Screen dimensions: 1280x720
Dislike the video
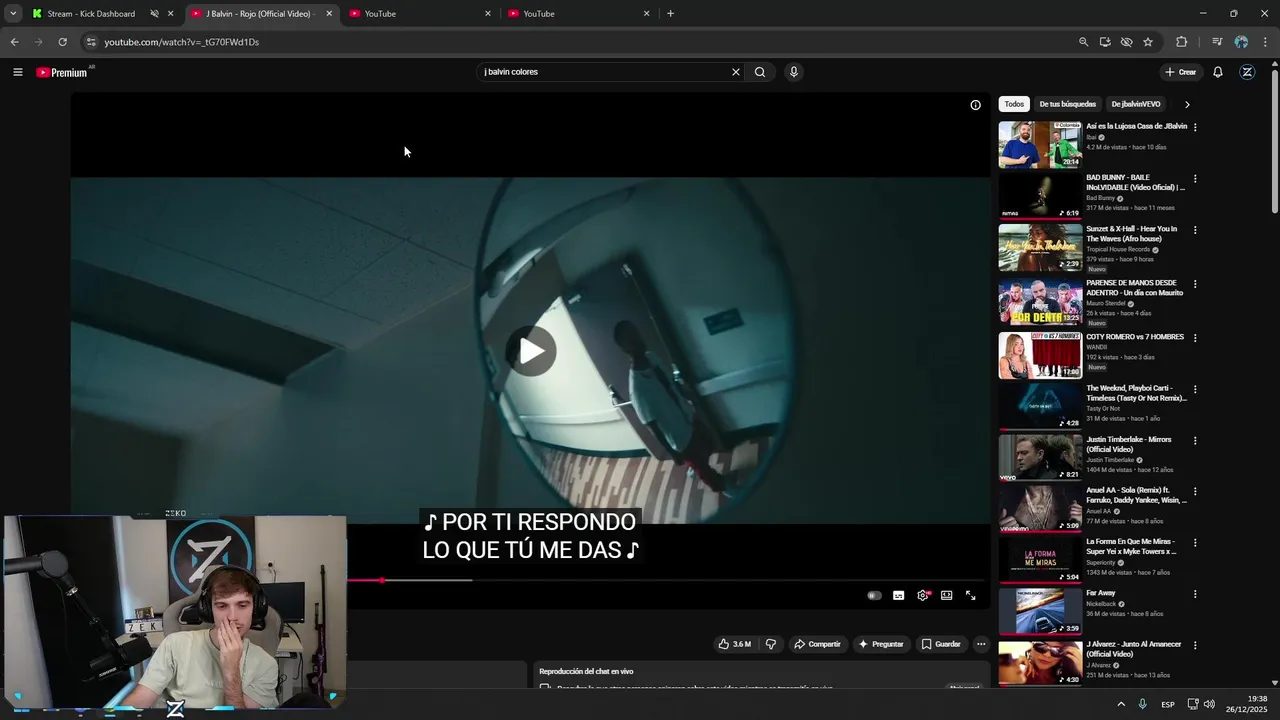click(770, 644)
